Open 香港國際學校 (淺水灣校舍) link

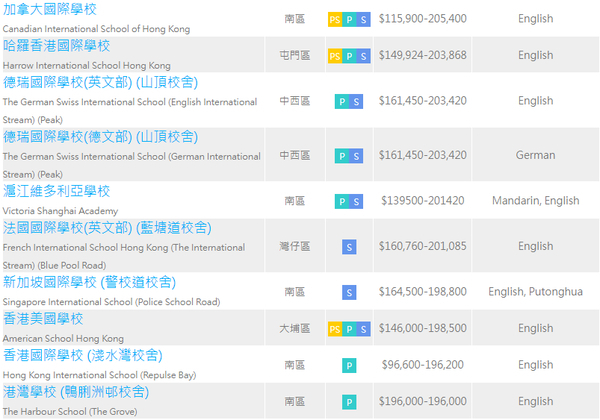coord(83,355)
